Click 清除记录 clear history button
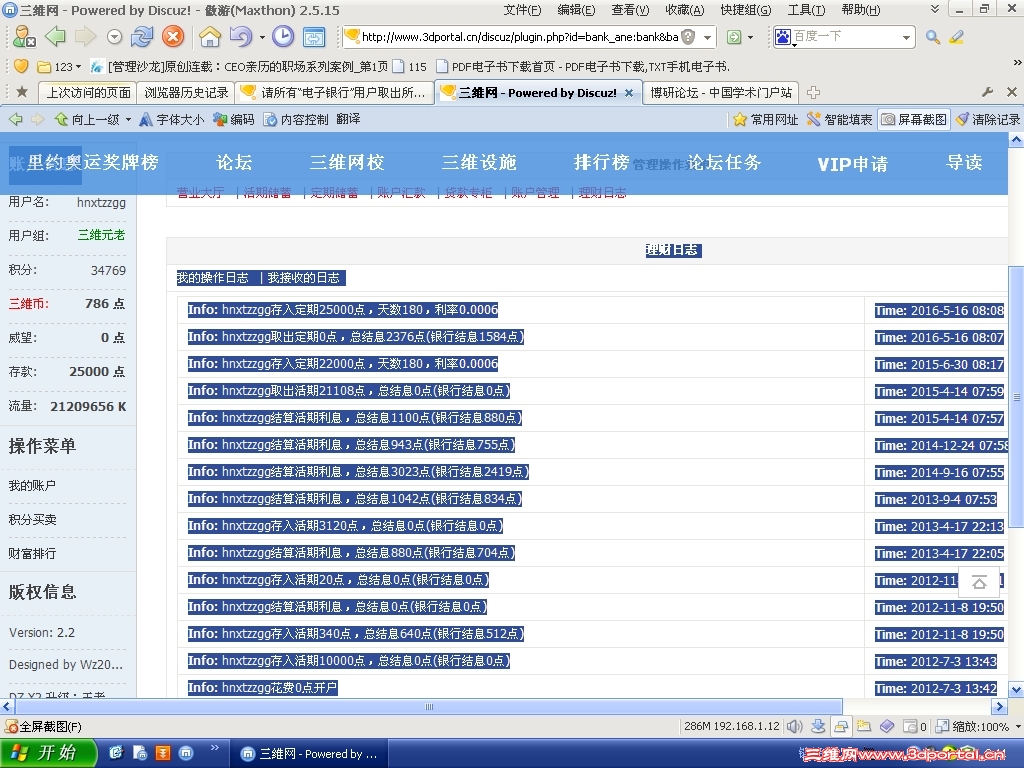This screenshot has width=1024, height=768. [987, 120]
